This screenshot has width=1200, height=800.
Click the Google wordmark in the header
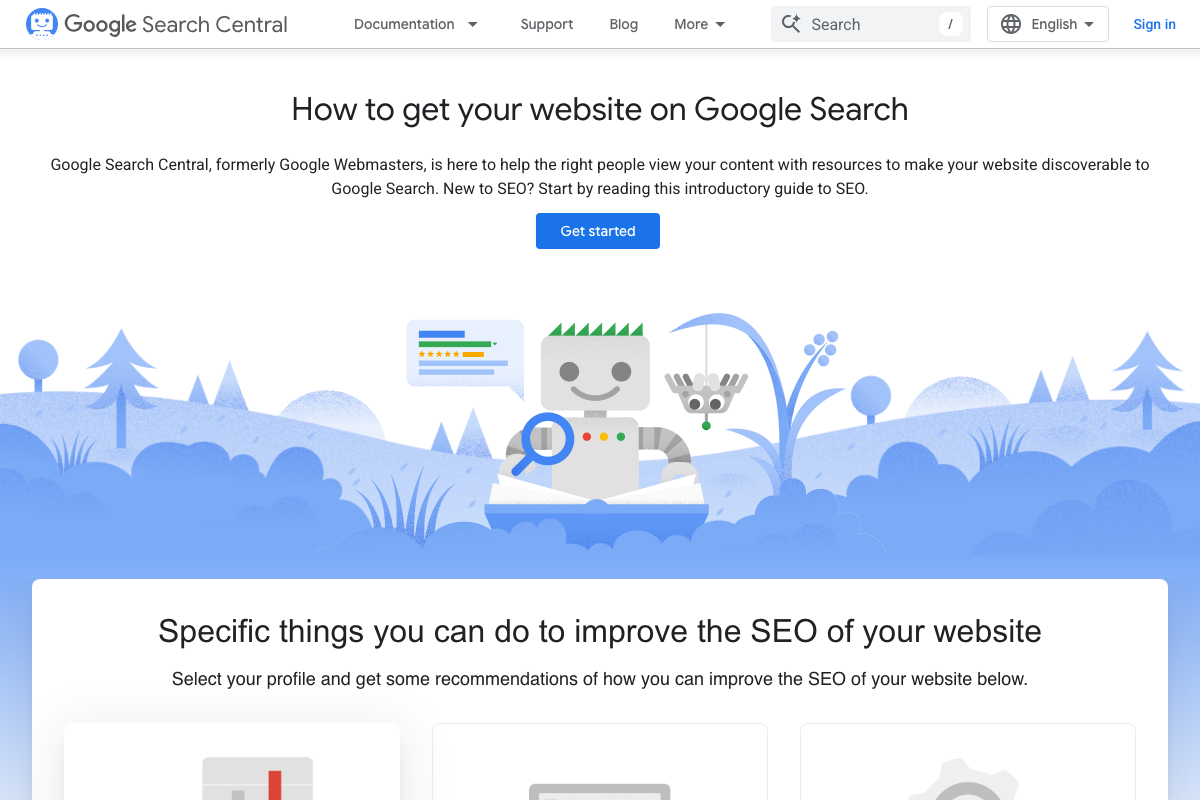click(x=99, y=23)
